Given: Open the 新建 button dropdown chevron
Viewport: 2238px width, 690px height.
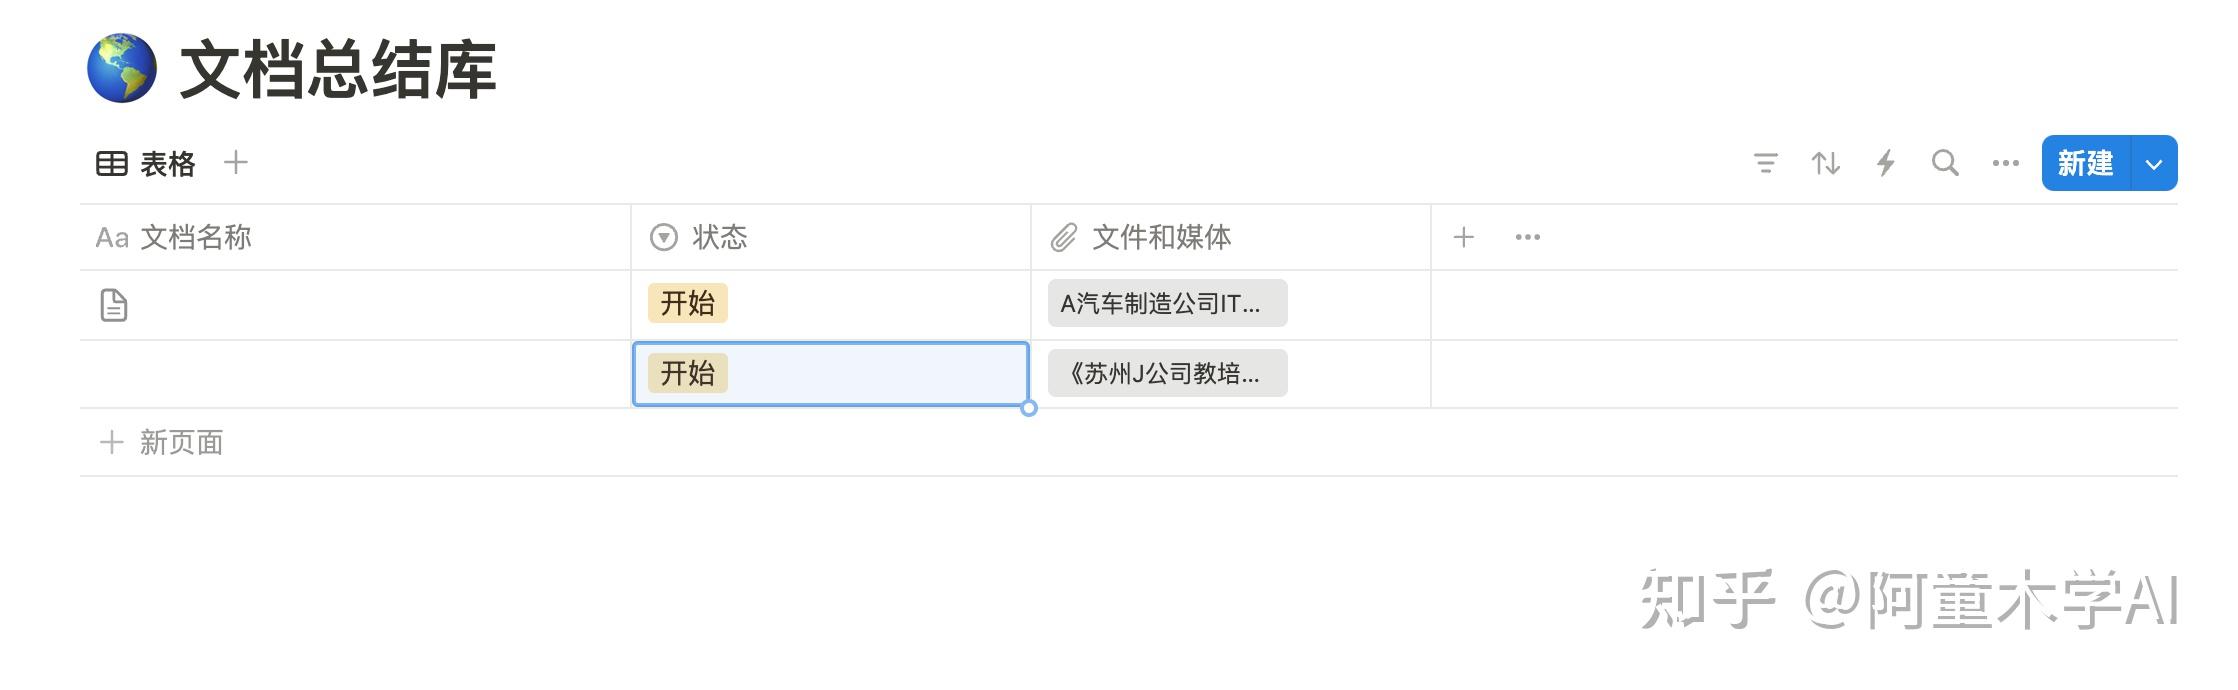Looking at the screenshot, I should click(2153, 163).
